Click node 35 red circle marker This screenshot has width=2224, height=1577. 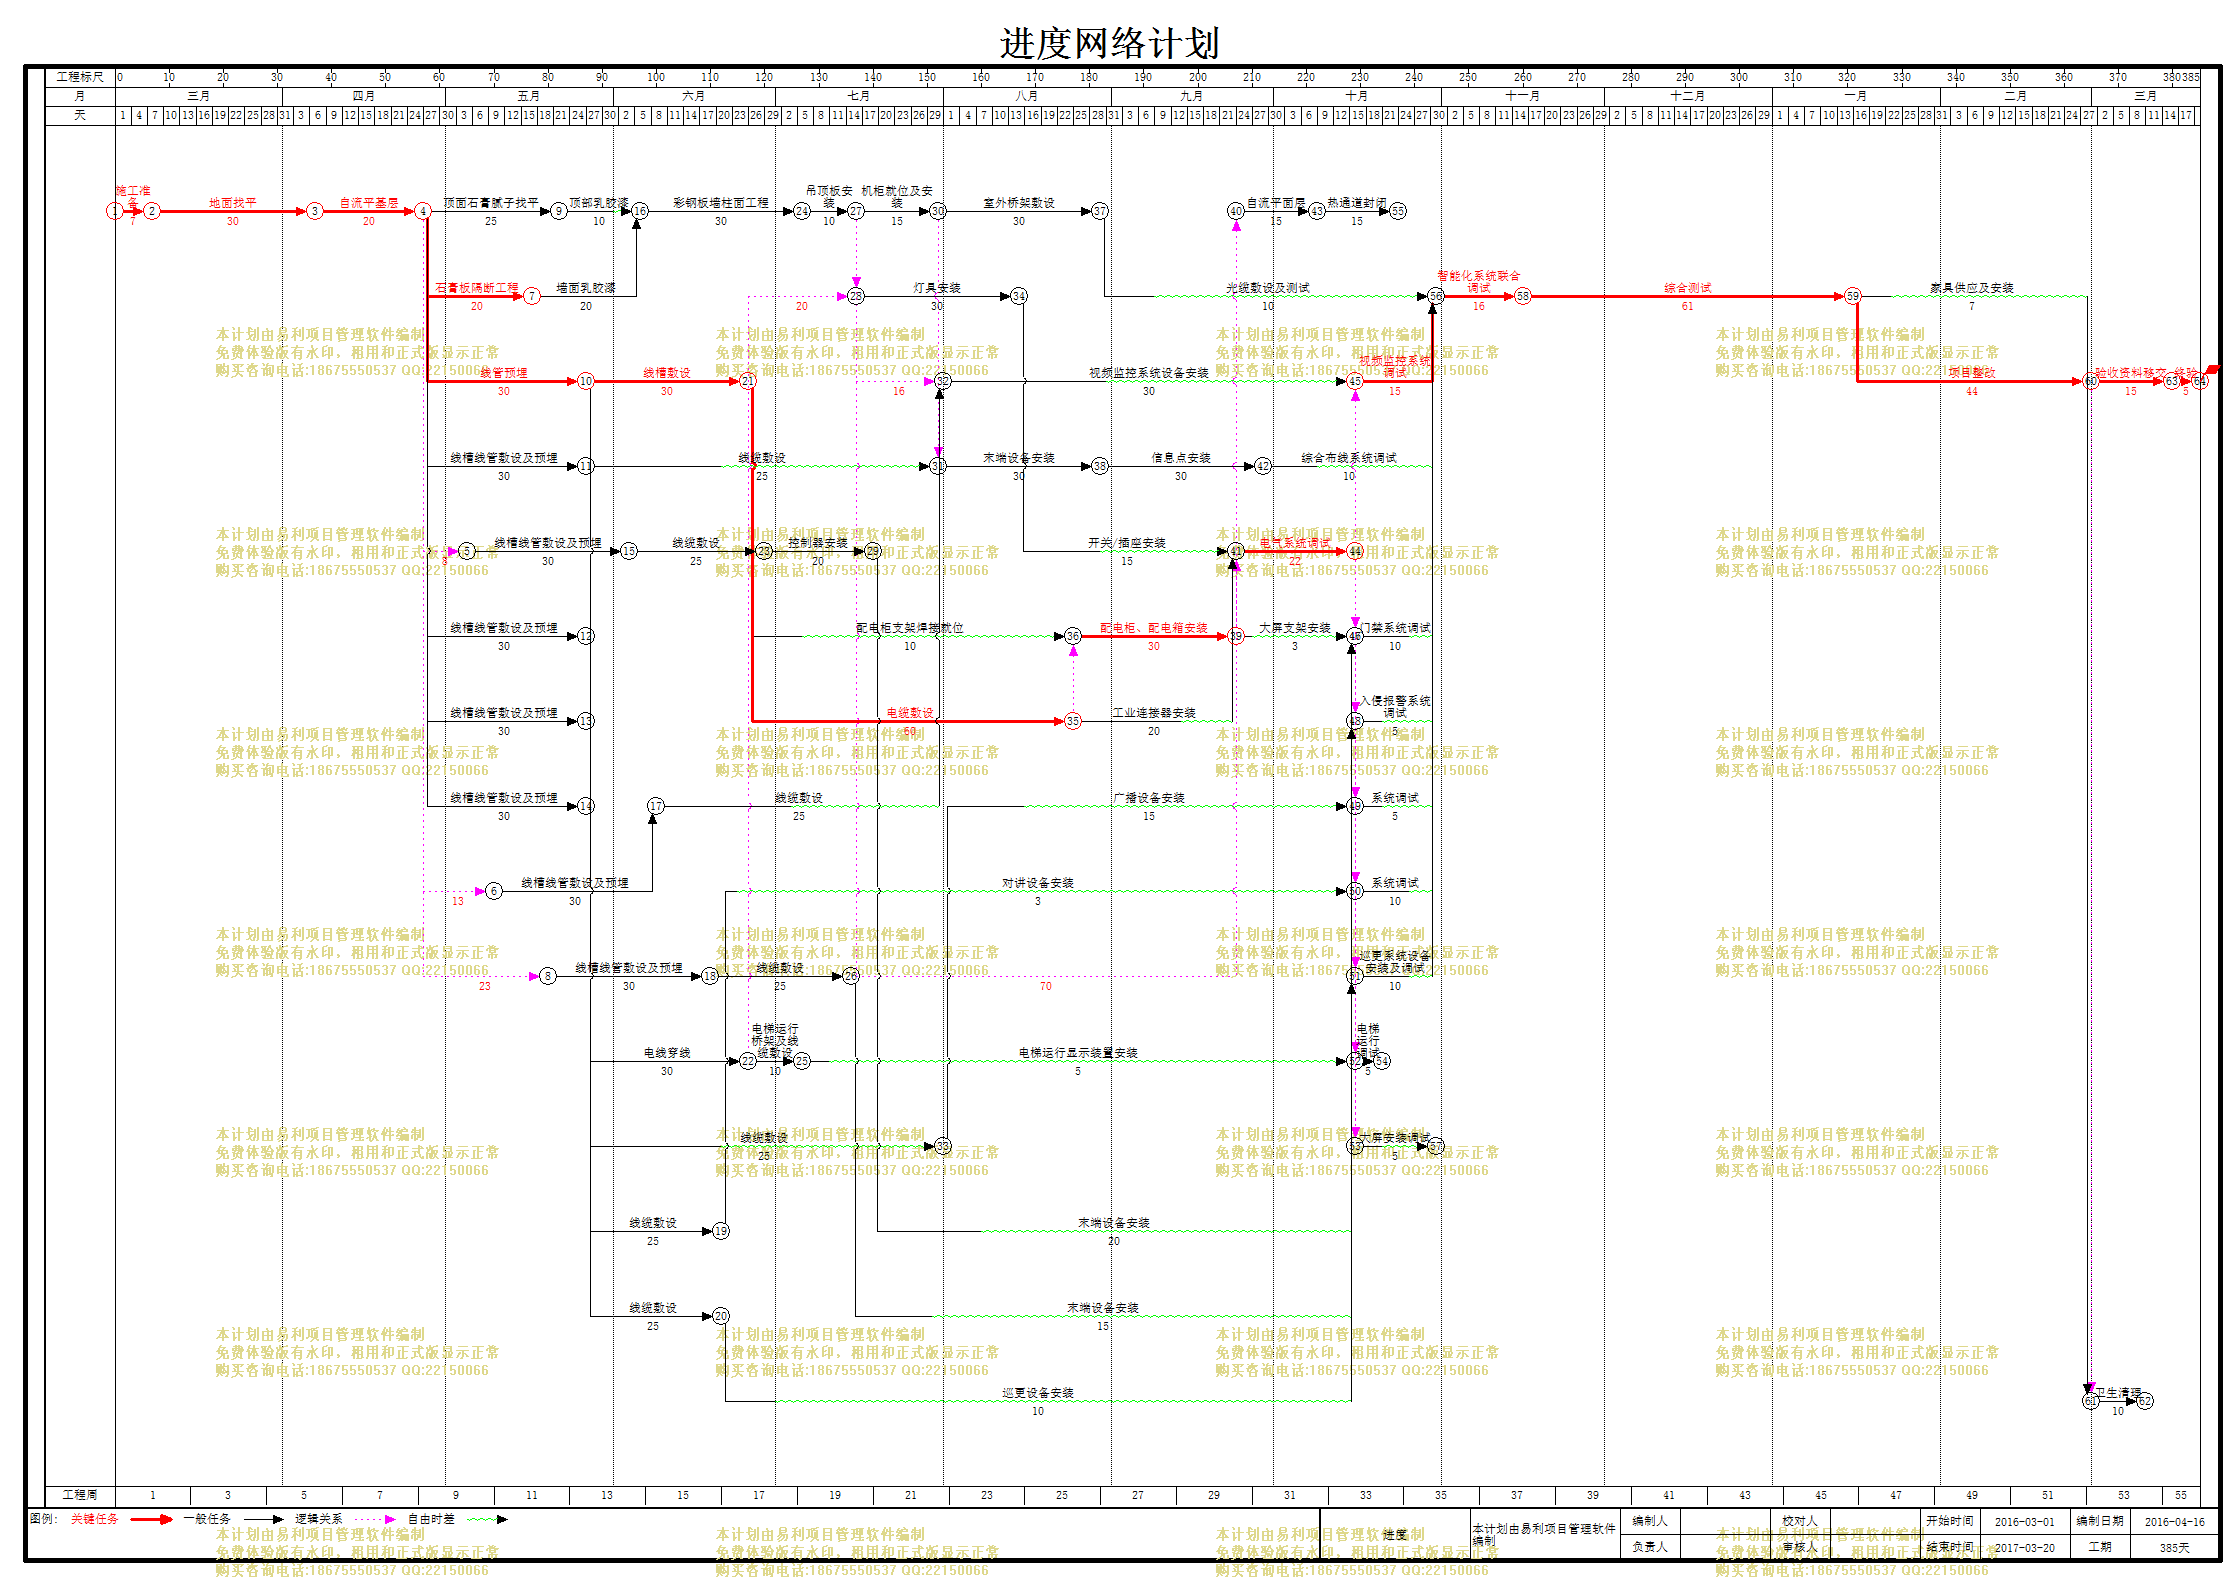point(1073,721)
